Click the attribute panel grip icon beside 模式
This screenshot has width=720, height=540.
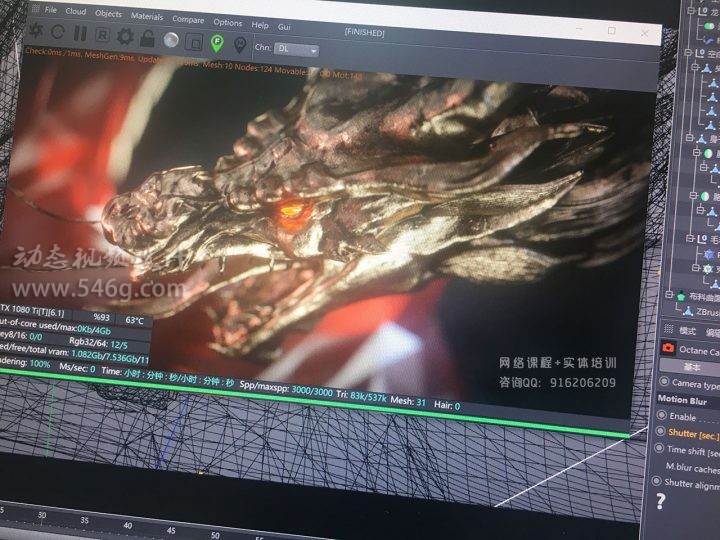pyautogui.click(x=669, y=328)
